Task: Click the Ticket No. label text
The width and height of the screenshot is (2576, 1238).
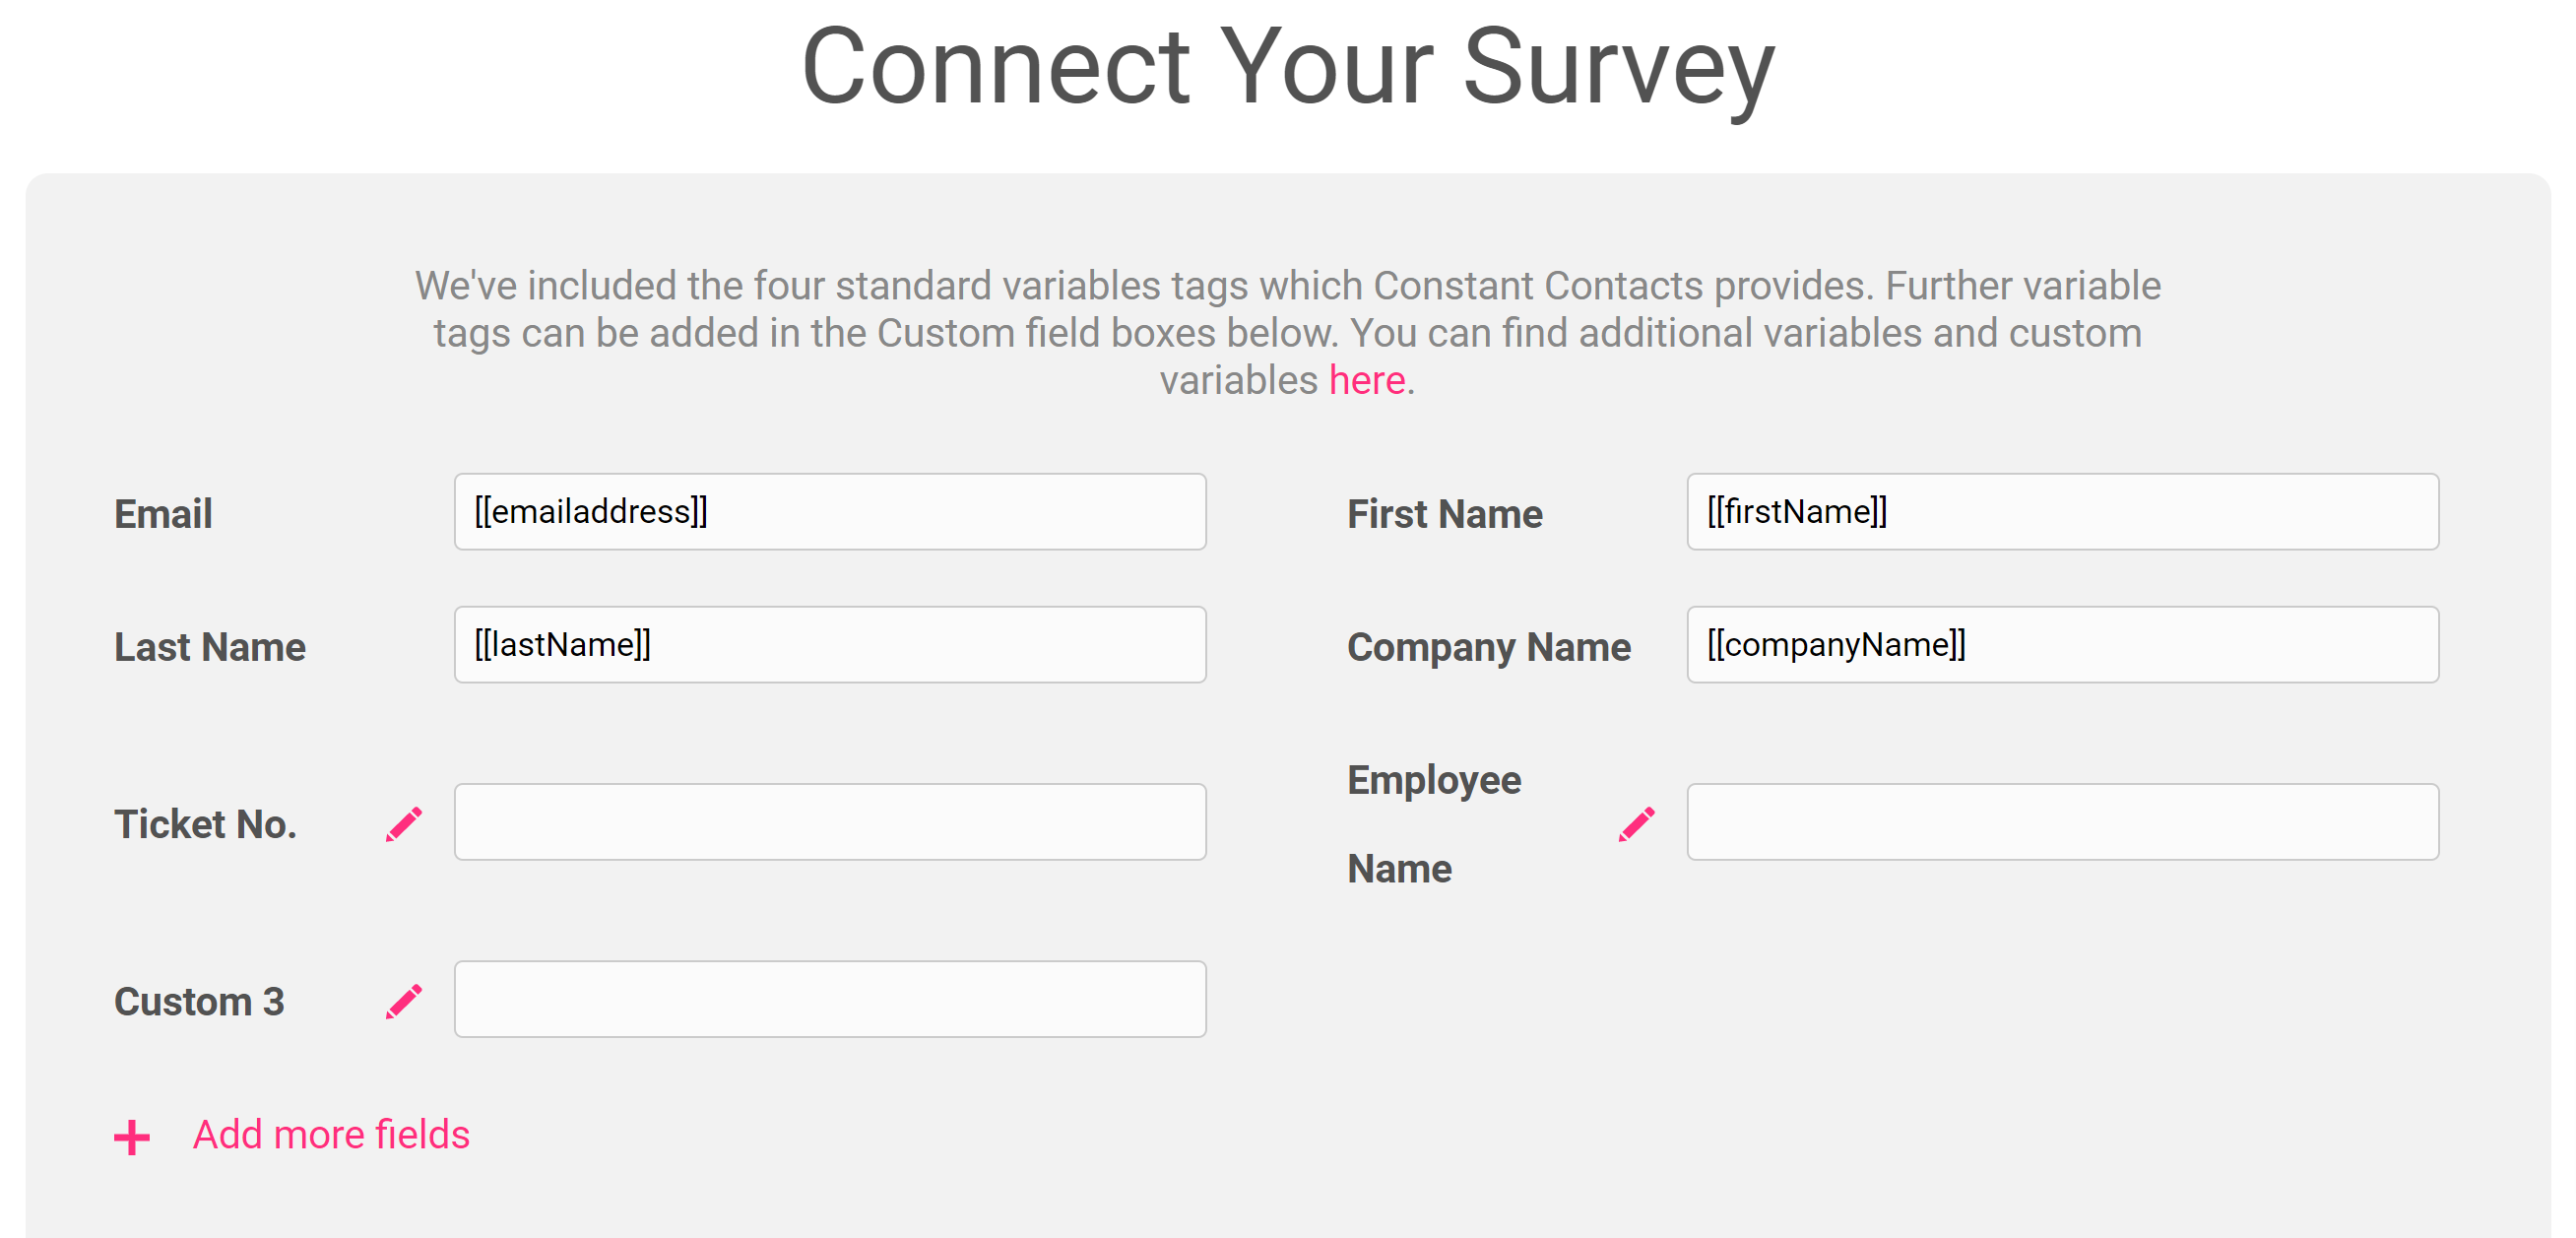Action: point(205,824)
